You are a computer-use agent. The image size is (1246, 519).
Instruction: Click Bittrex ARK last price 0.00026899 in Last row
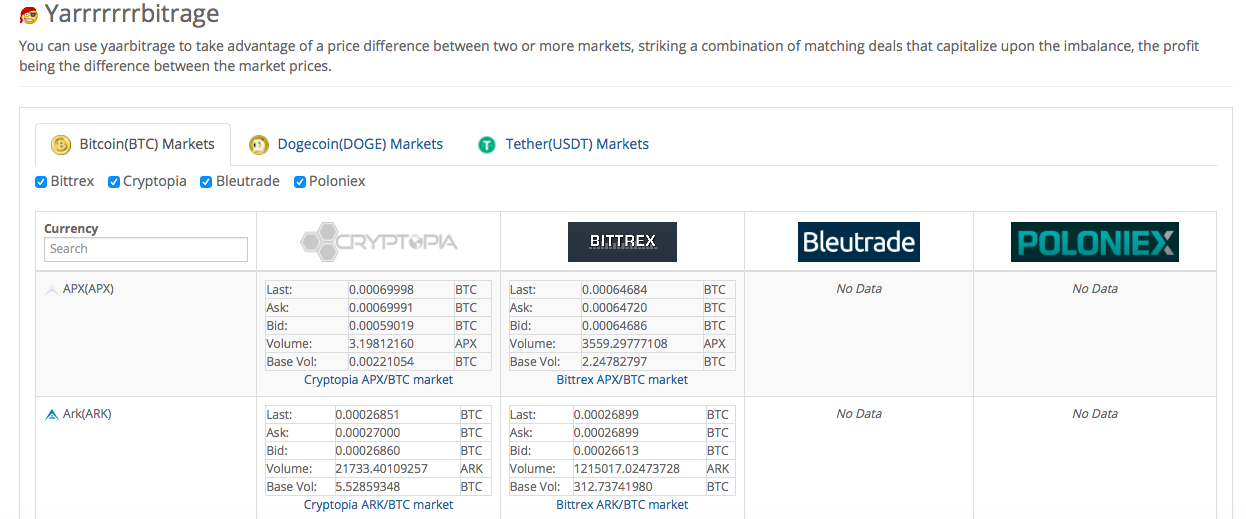click(x=606, y=415)
